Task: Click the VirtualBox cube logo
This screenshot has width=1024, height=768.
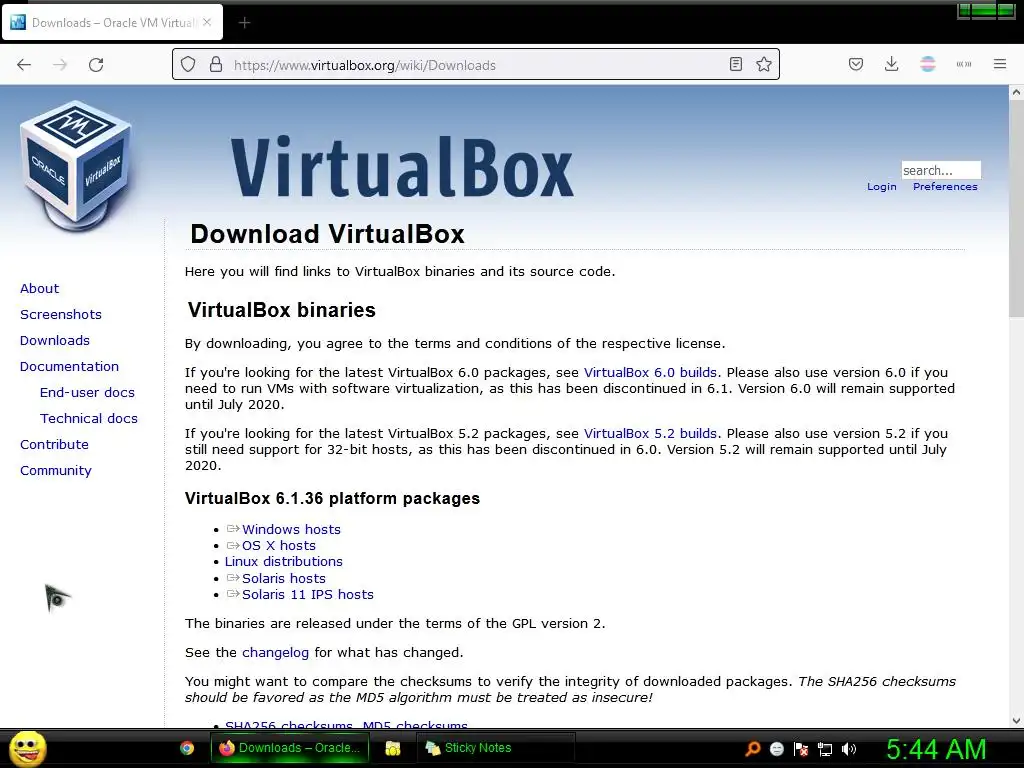Action: point(76,166)
